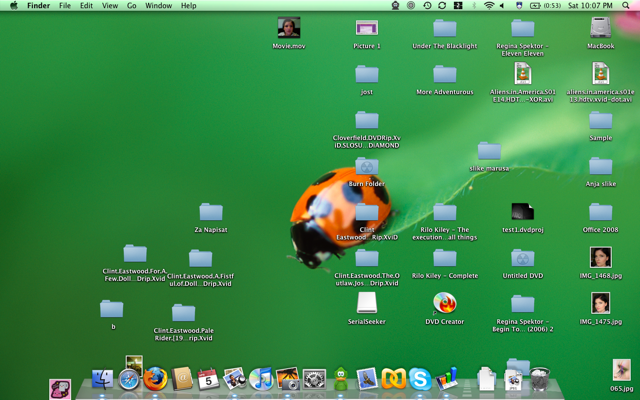Select the 065.jpg file thumbnail
This screenshot has width=640, height=400.
pos(622,371)
